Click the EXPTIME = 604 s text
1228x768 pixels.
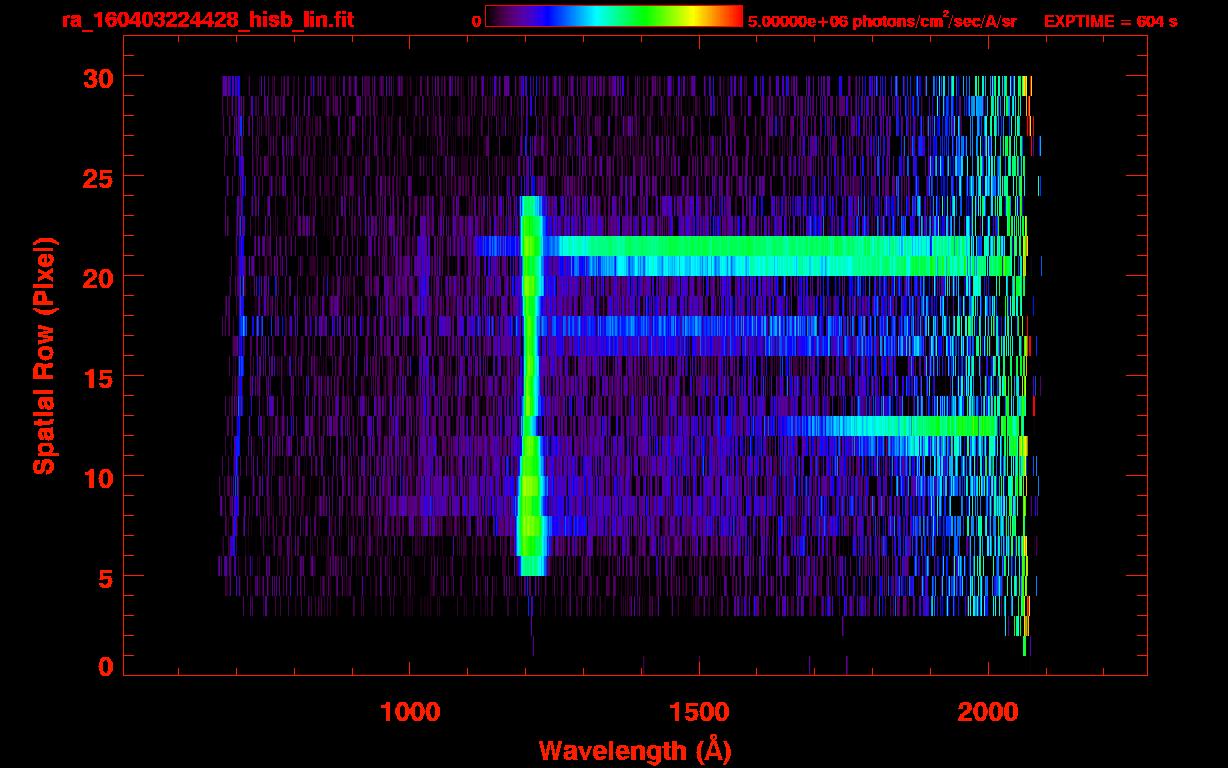1111,21
